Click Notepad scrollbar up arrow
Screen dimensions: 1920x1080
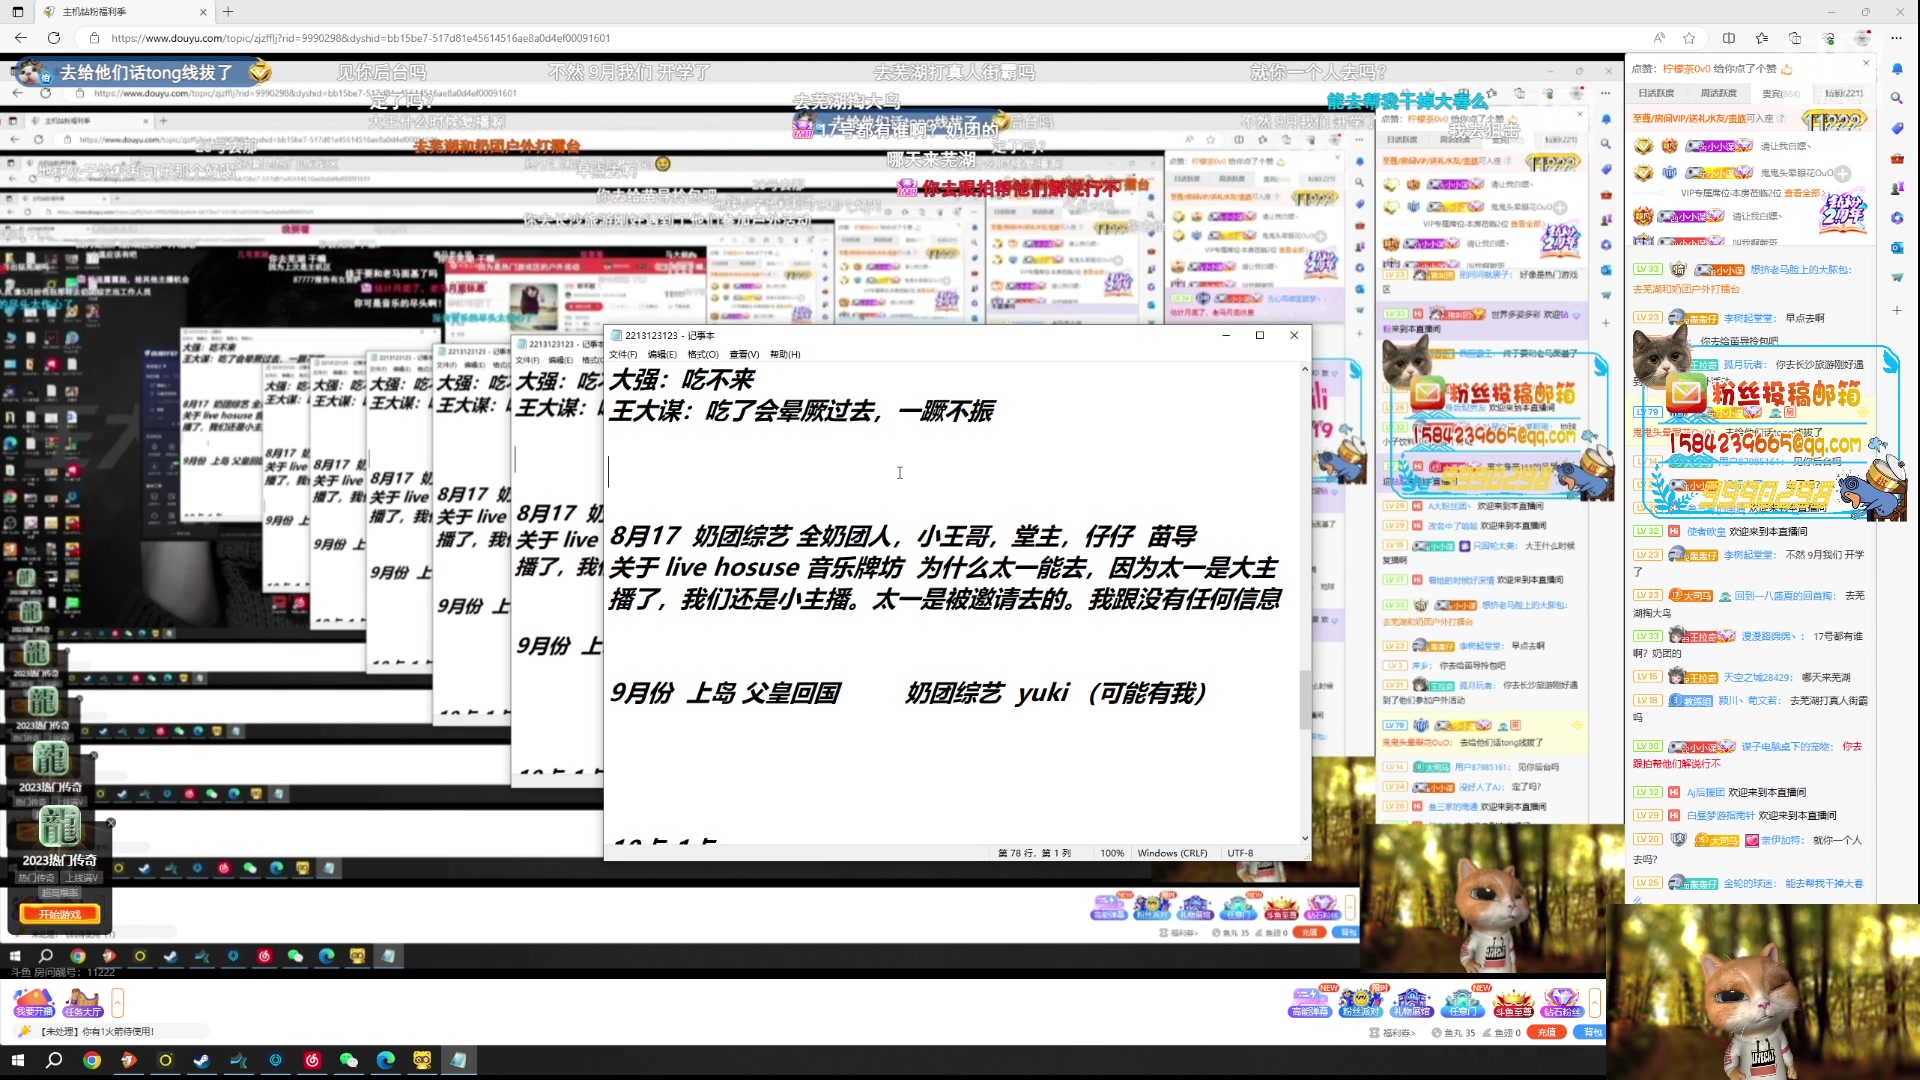pos(1304,369)
